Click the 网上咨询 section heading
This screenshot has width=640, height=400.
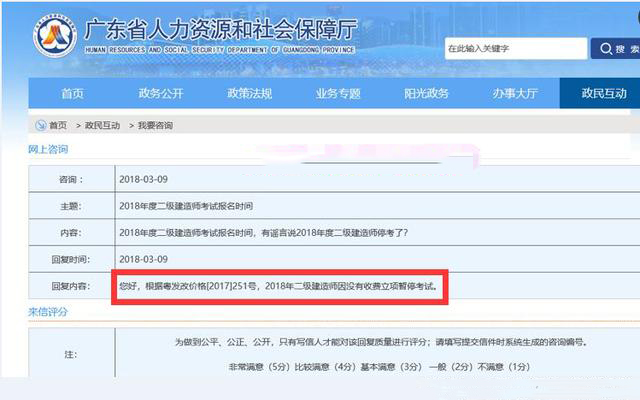click(48, 149)
